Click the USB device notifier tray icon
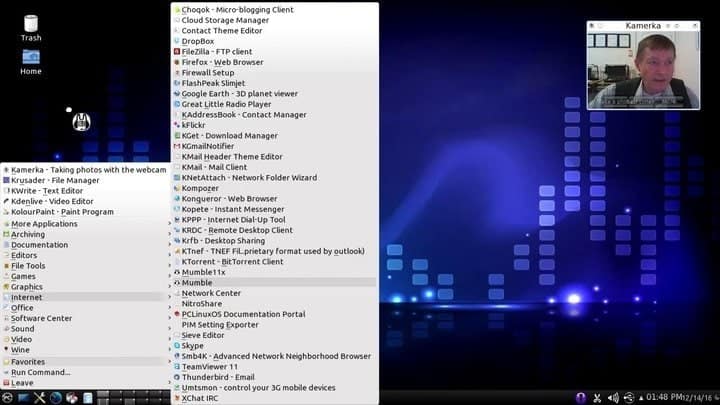This screenshot has height=405, width=720. point(629,398)
